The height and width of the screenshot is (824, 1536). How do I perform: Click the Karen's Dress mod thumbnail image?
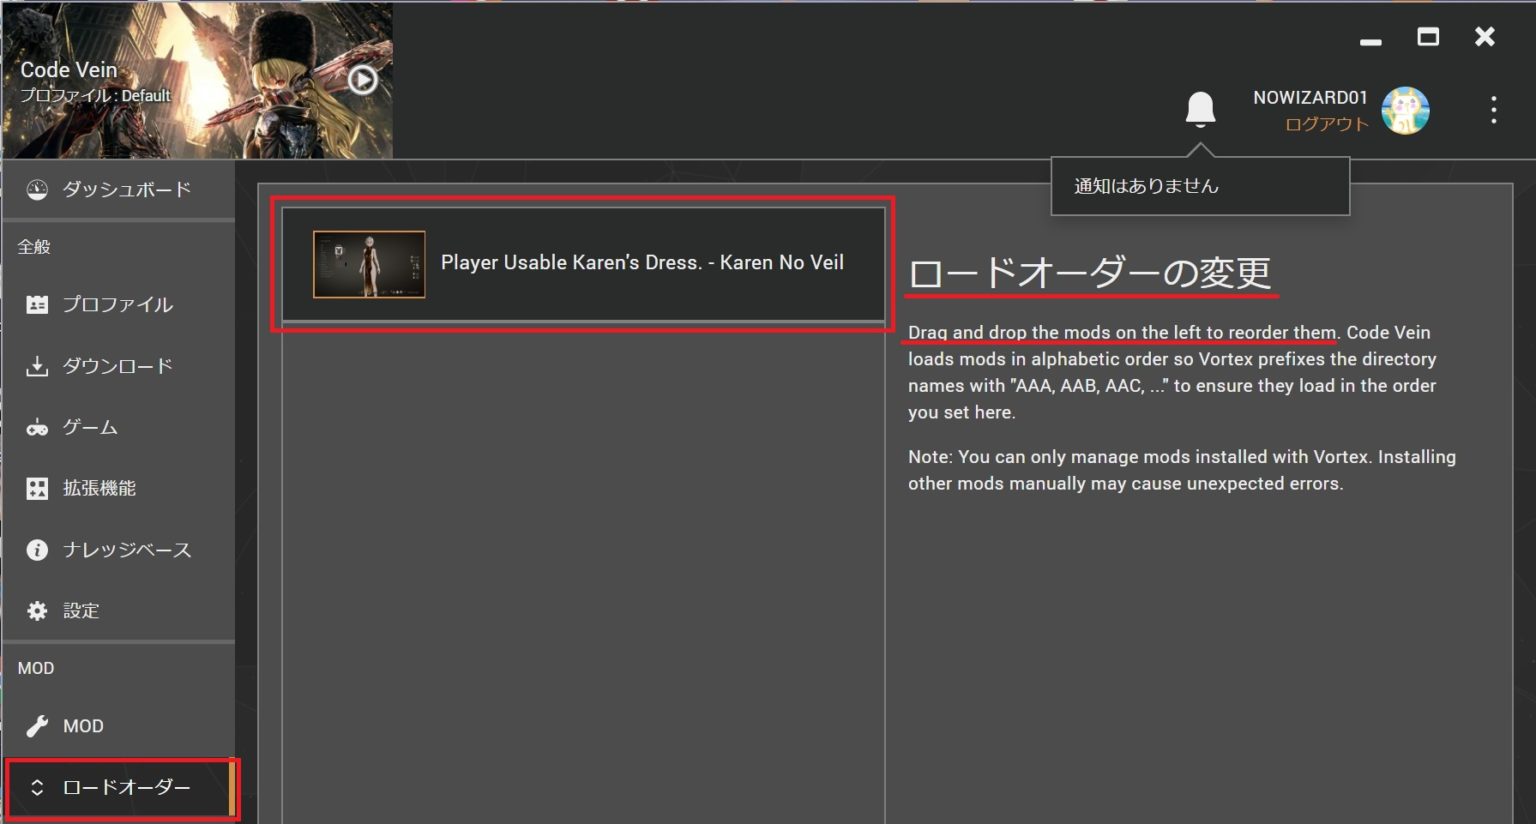point(369,263)
